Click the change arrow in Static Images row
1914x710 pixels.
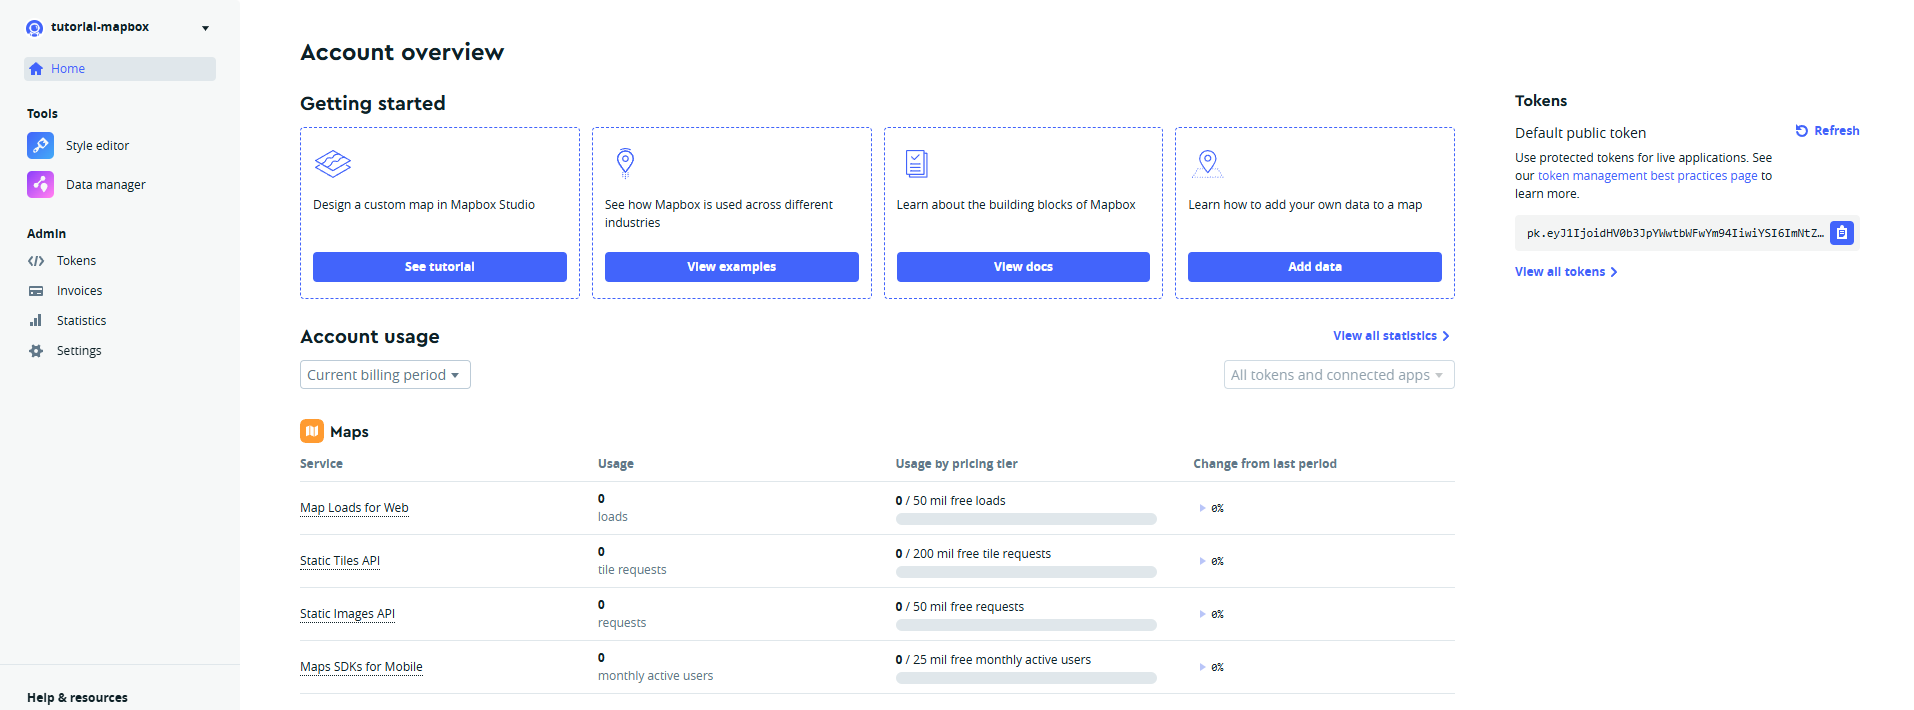(x=1202, y=614)
